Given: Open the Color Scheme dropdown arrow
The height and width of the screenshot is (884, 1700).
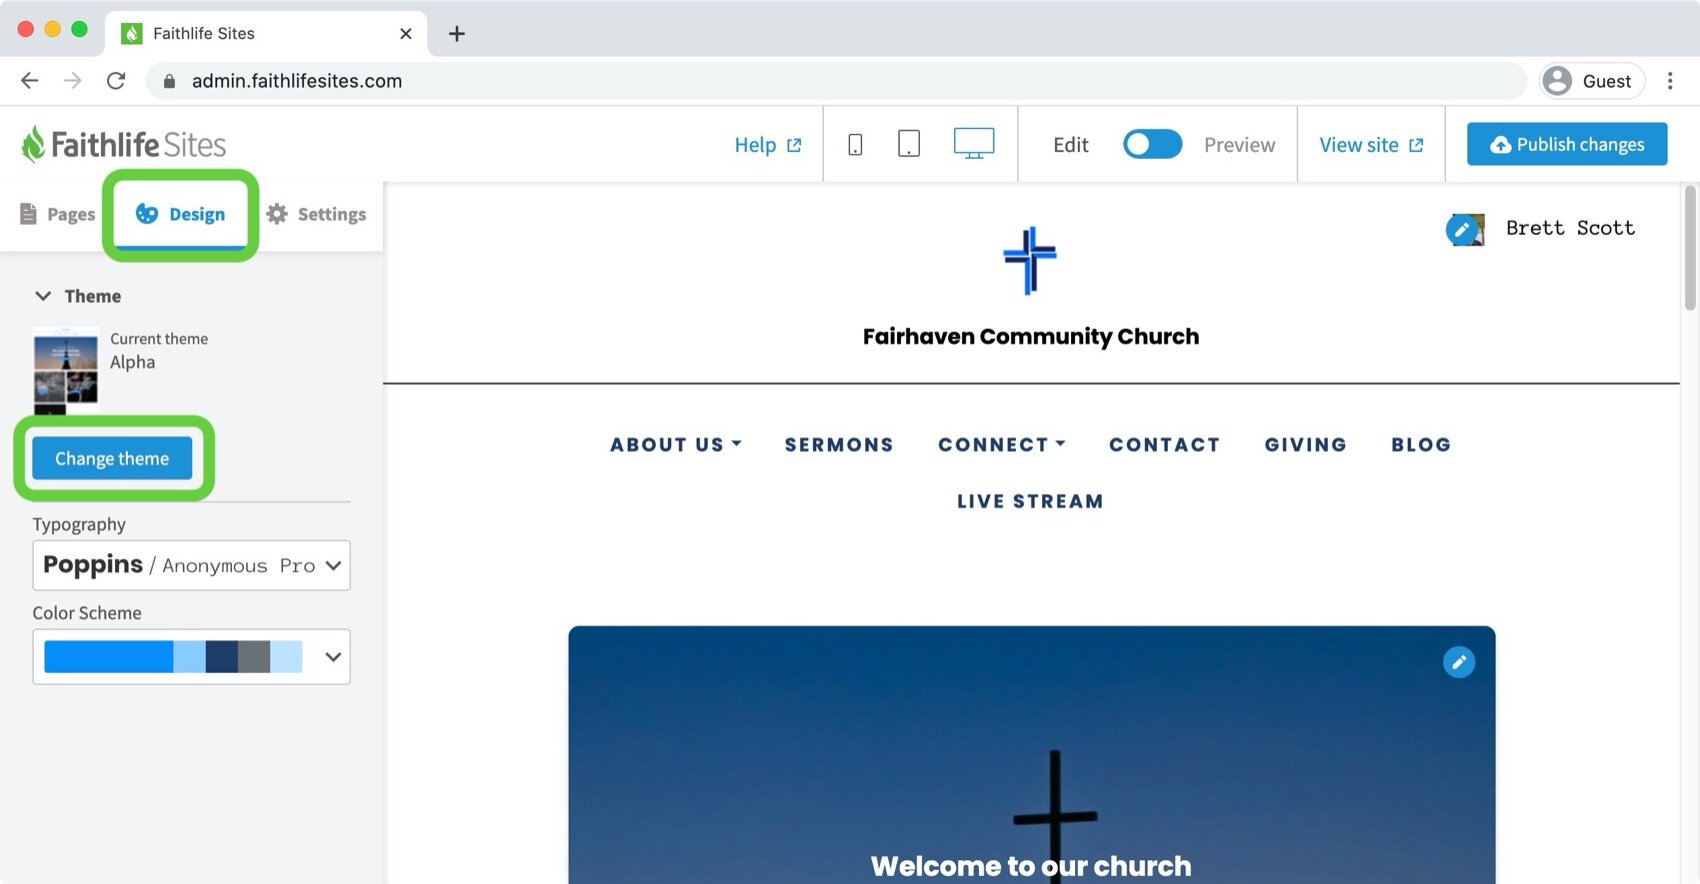Looking at the screenshot, I should (333, 657).
